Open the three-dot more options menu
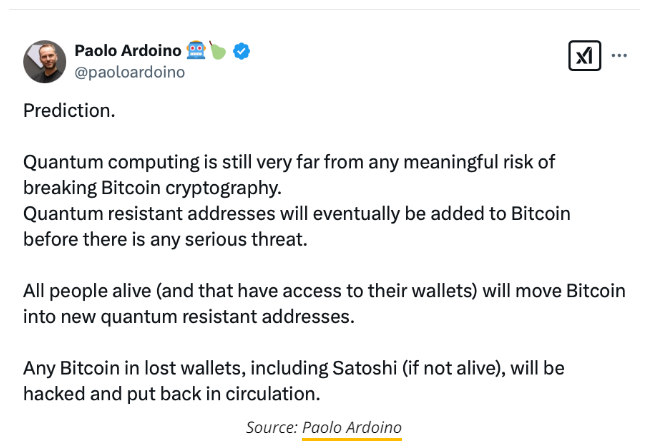This screenshot has height=442, width=654. (619, 55)
